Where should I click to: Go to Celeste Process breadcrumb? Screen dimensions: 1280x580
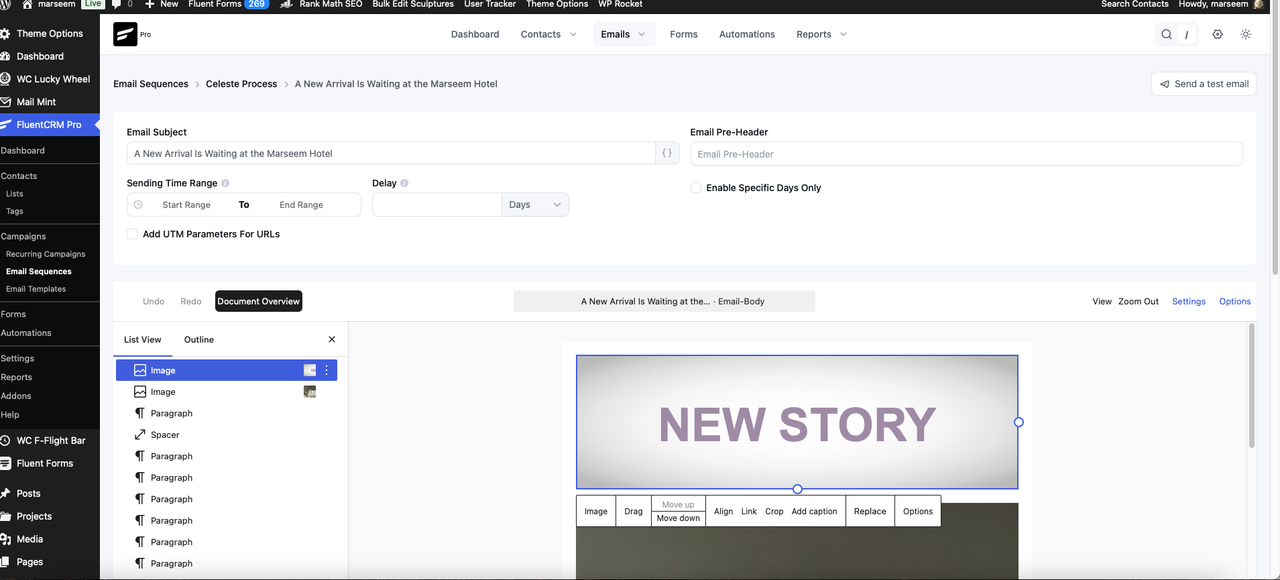(x=242, y=84)
